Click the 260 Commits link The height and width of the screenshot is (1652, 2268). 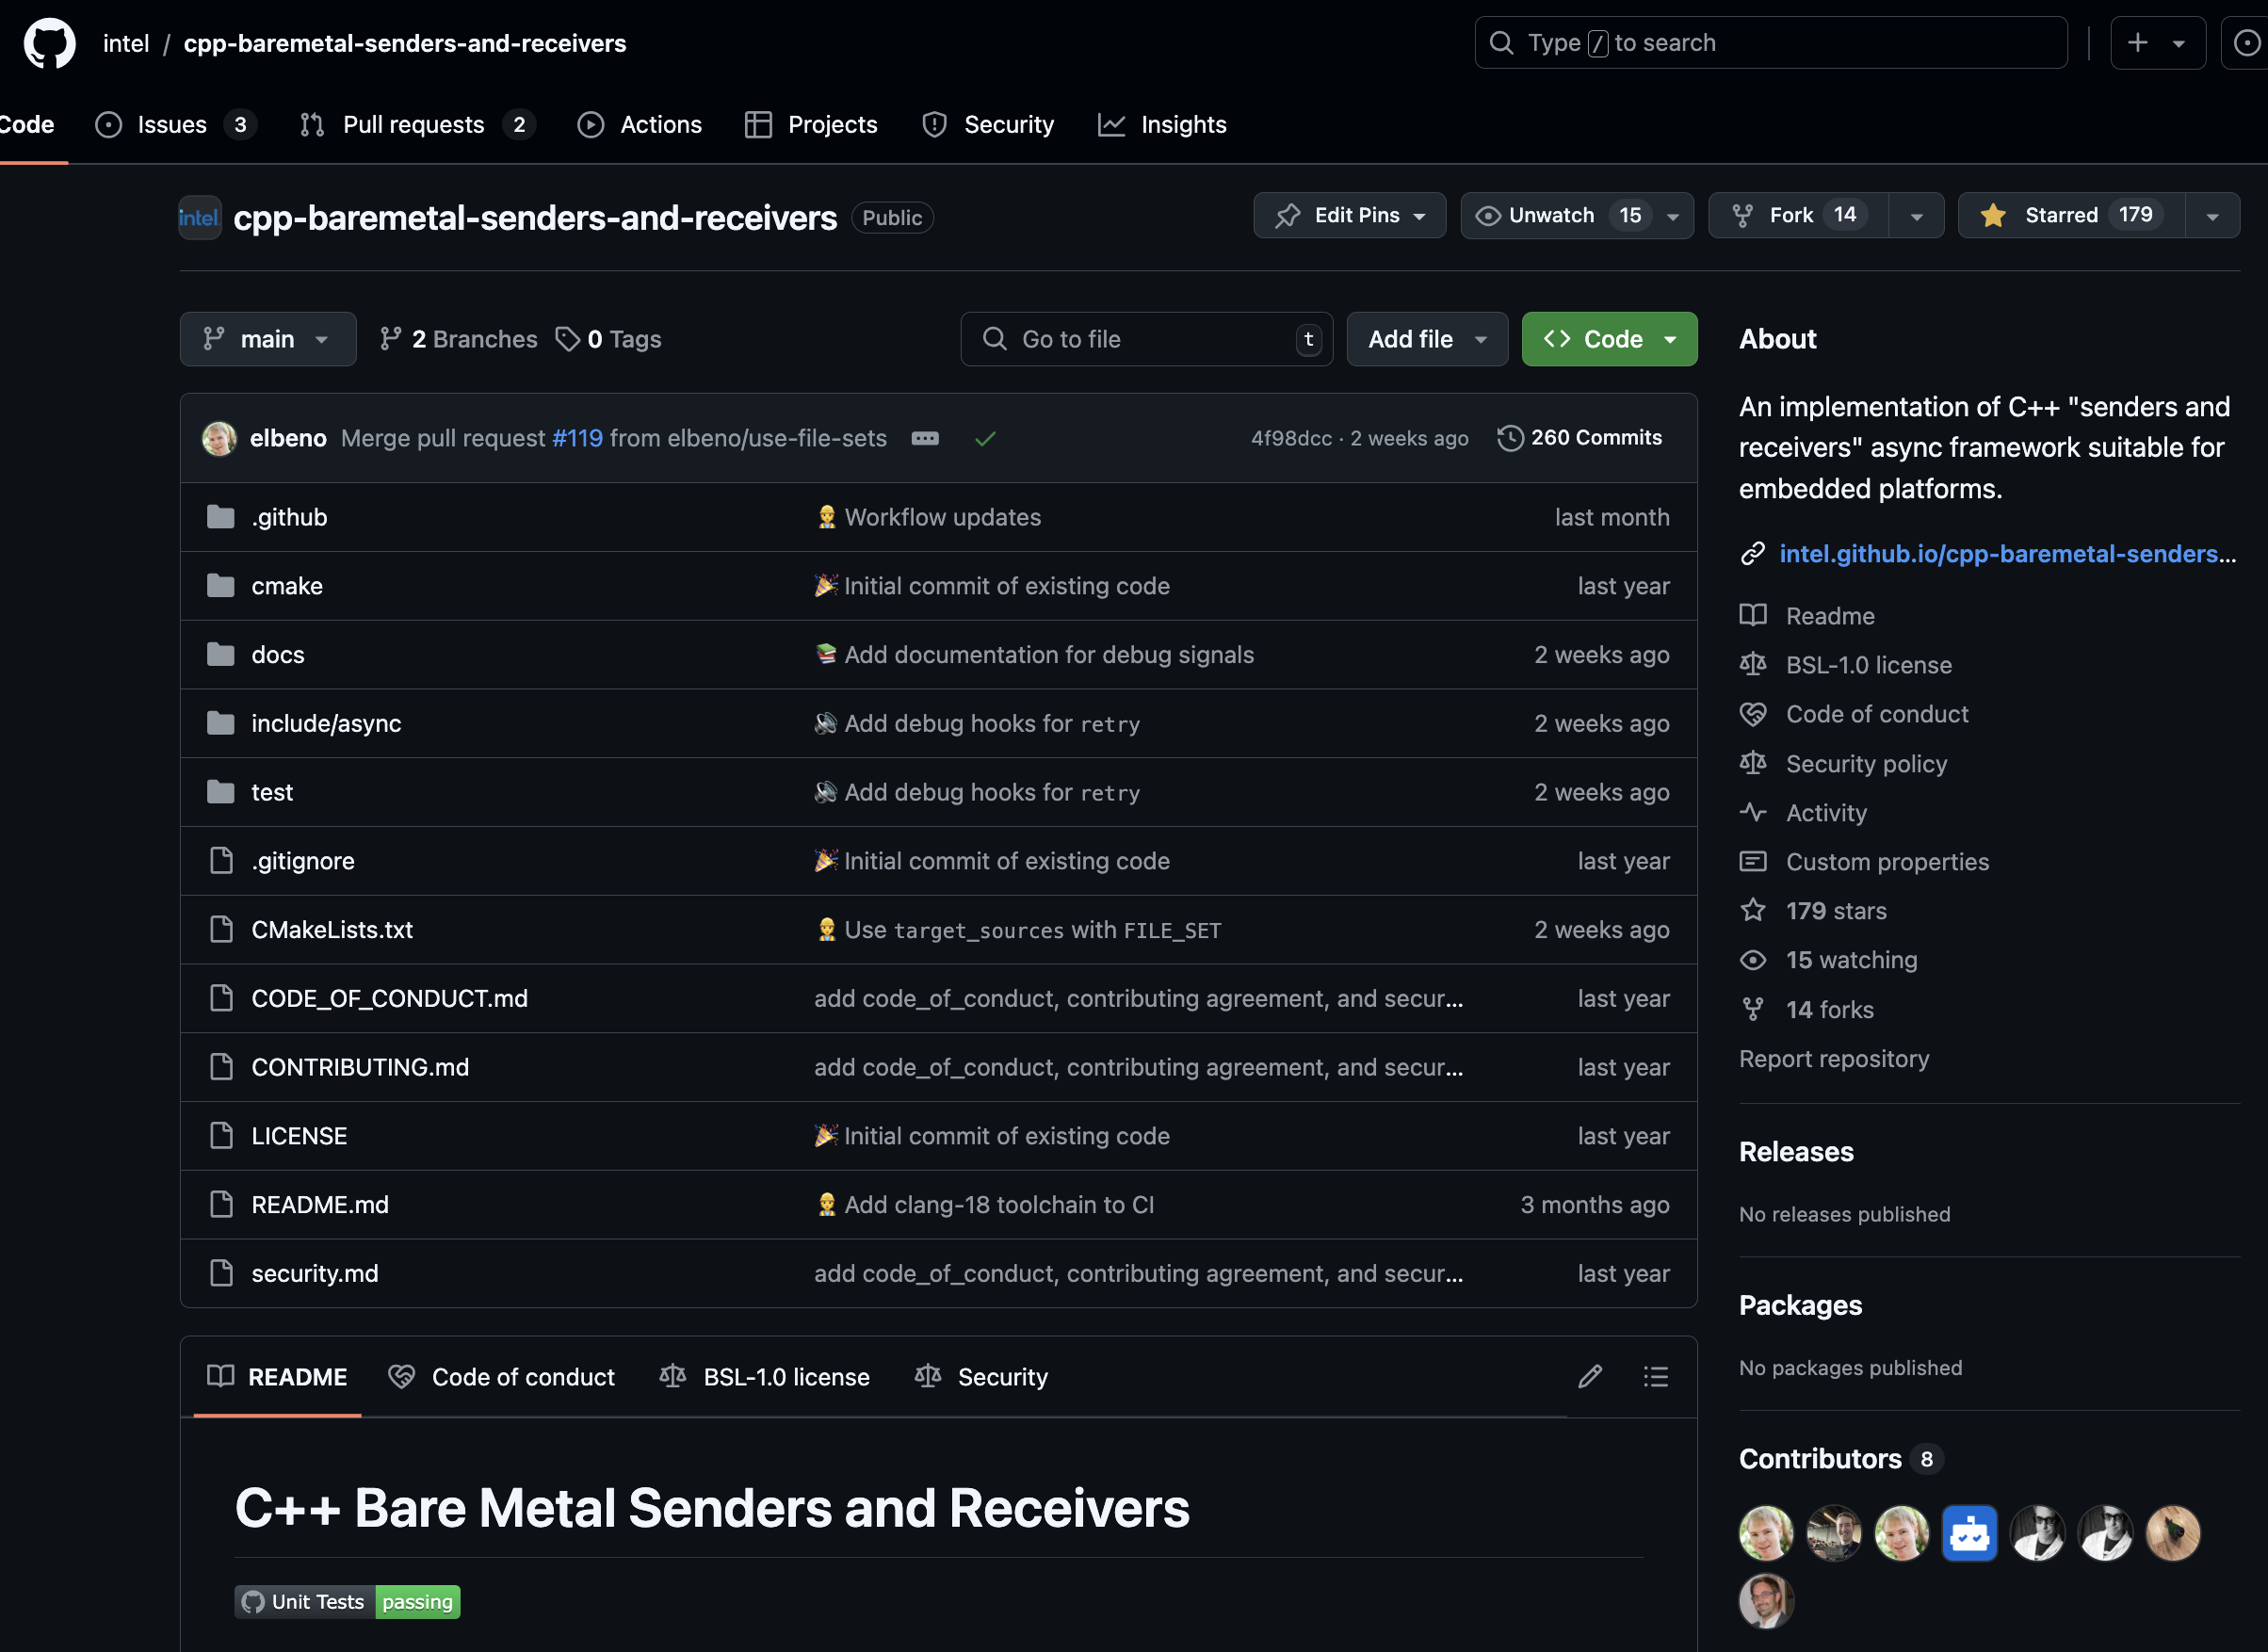click(1596, 438)
